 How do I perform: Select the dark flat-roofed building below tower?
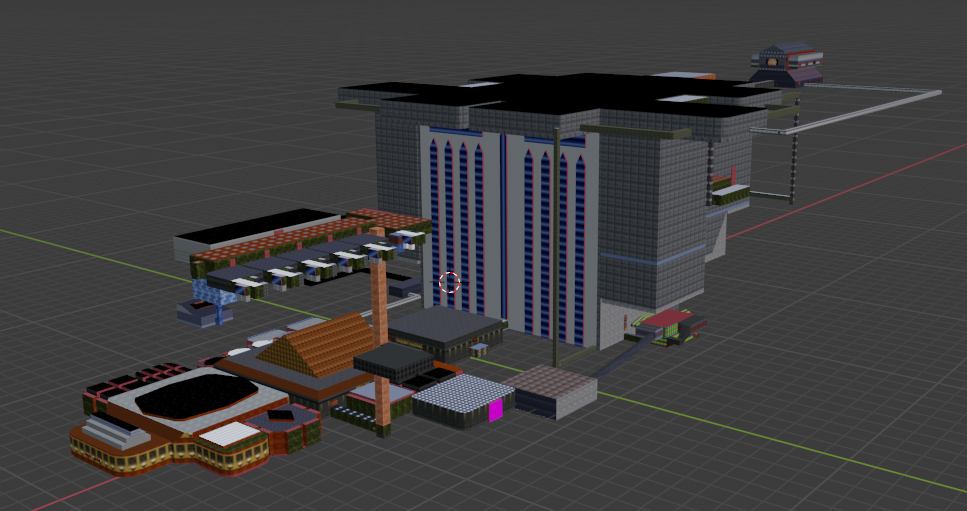pos(445,333)
